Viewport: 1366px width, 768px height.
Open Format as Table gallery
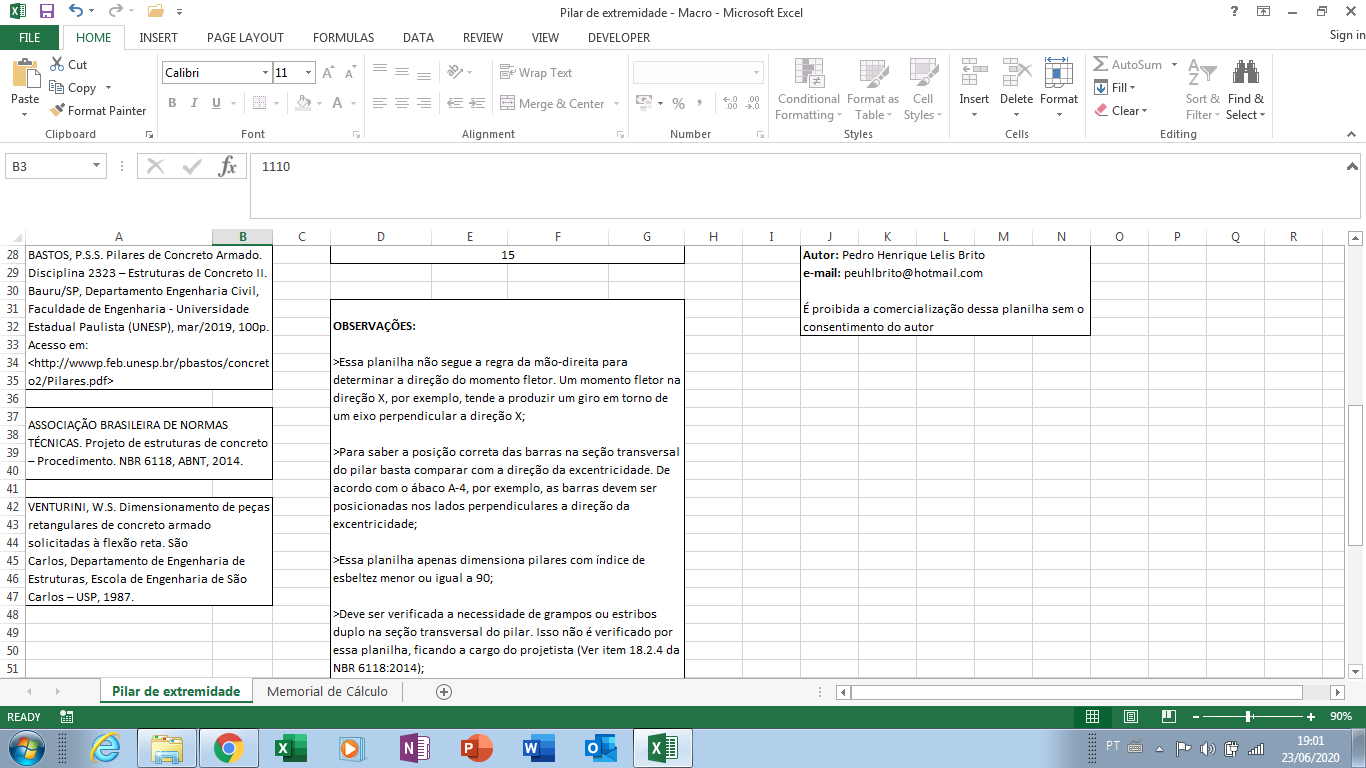click(x=873, y=89)
